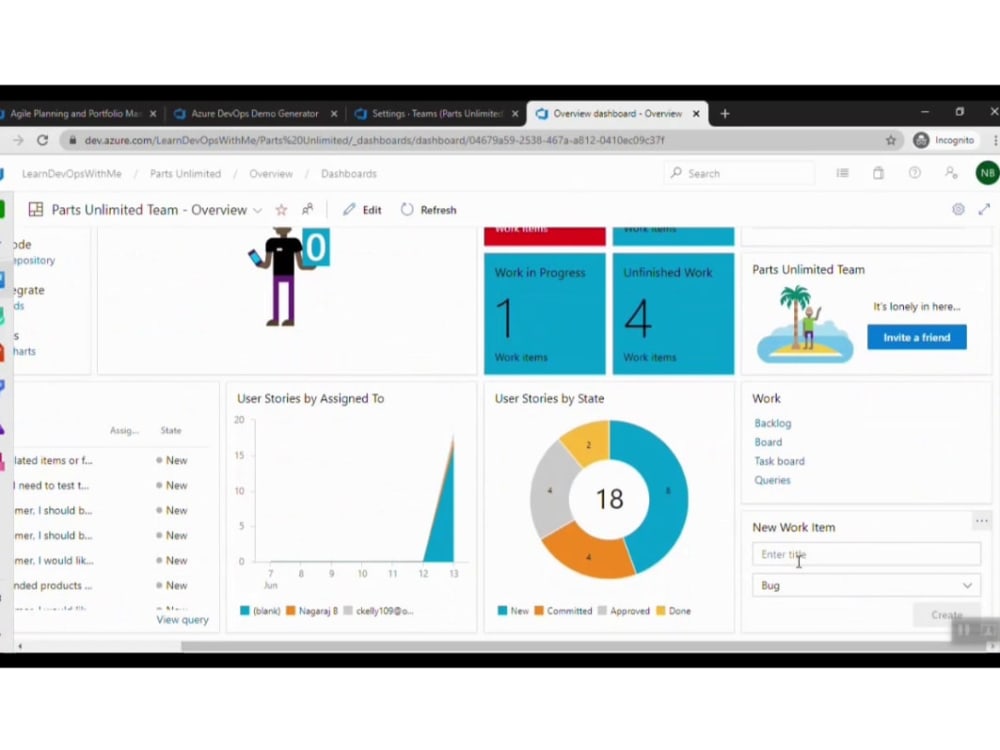Viewport: 1000px width, 750px height.
Task: Switch to Agile Planning and Portfolio tab
Action: (x=75, y=114)
